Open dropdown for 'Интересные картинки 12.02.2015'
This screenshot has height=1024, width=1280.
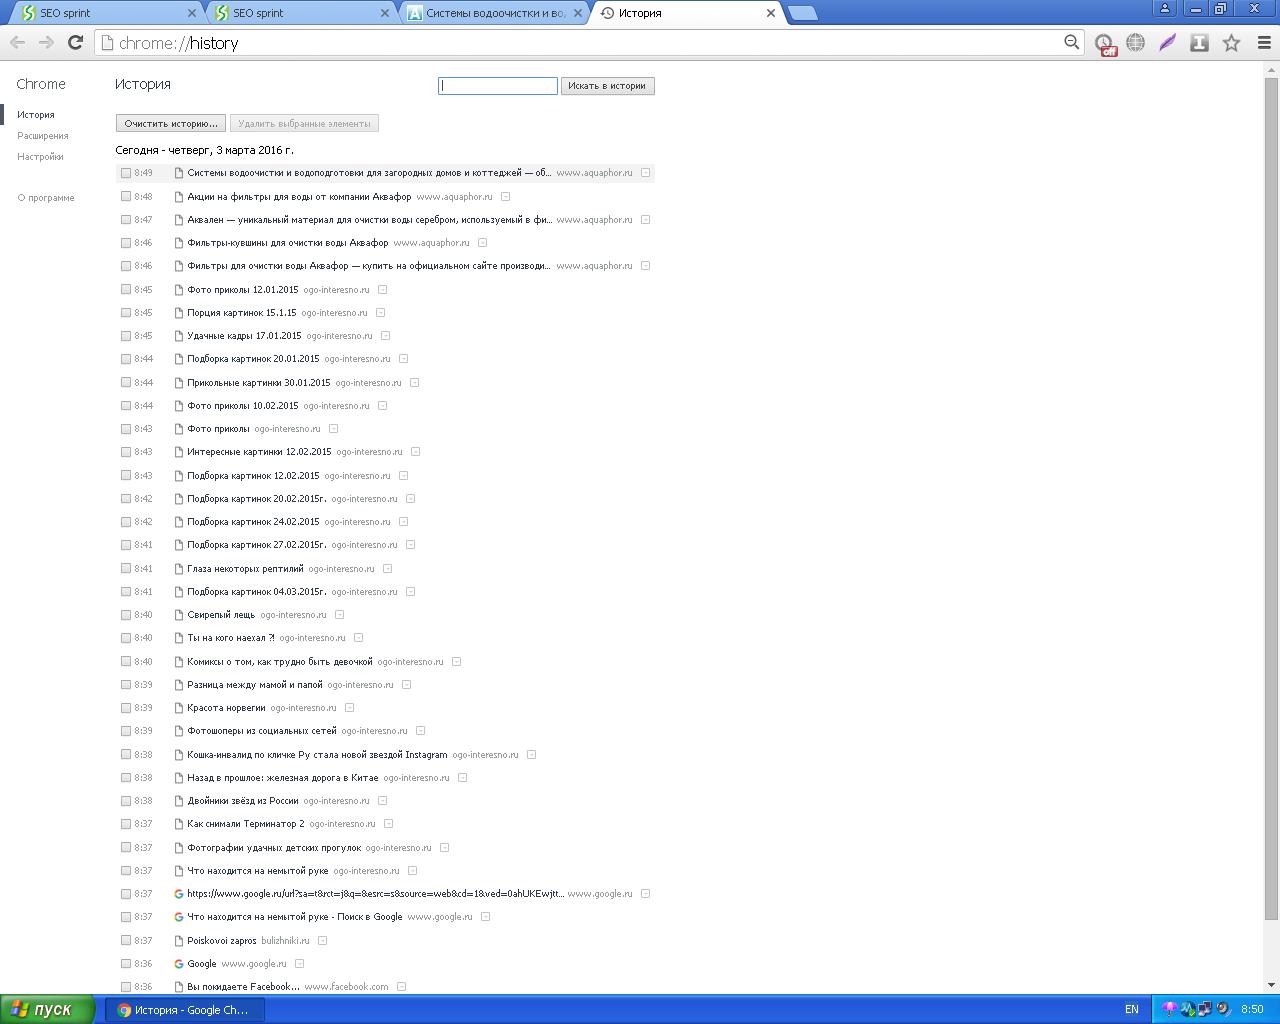click(x=415, y=452)
